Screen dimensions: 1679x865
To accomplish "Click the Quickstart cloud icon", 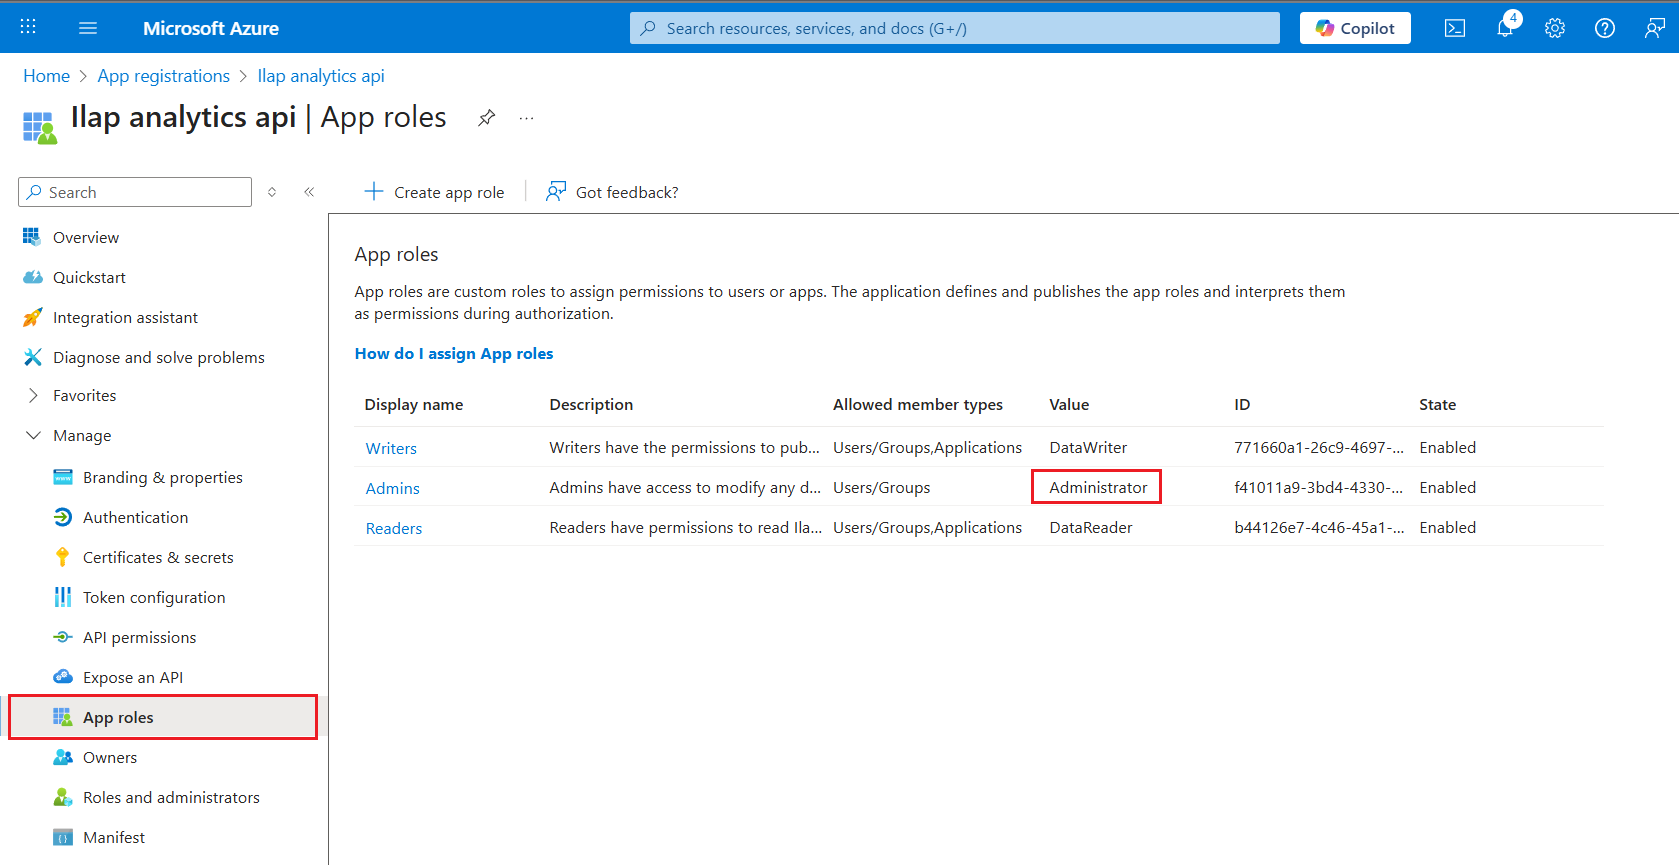I will pos(32,277).
